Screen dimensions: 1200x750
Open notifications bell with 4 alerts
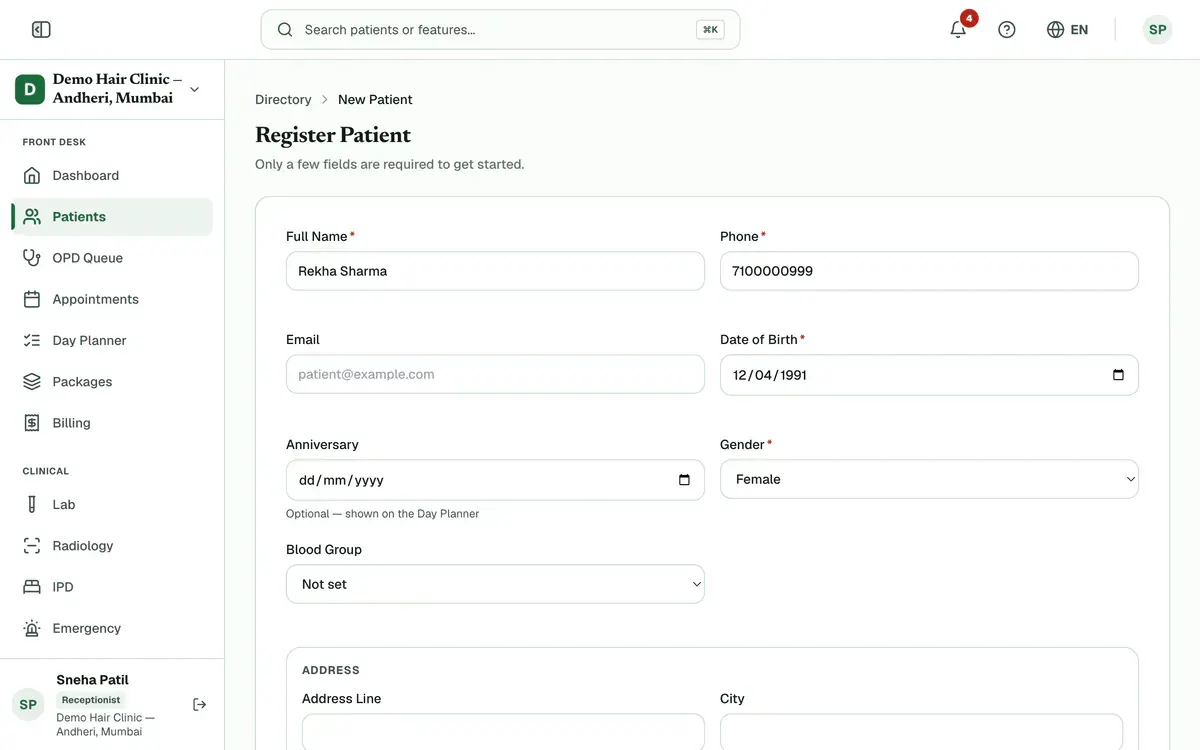click(x=958, y=29)
